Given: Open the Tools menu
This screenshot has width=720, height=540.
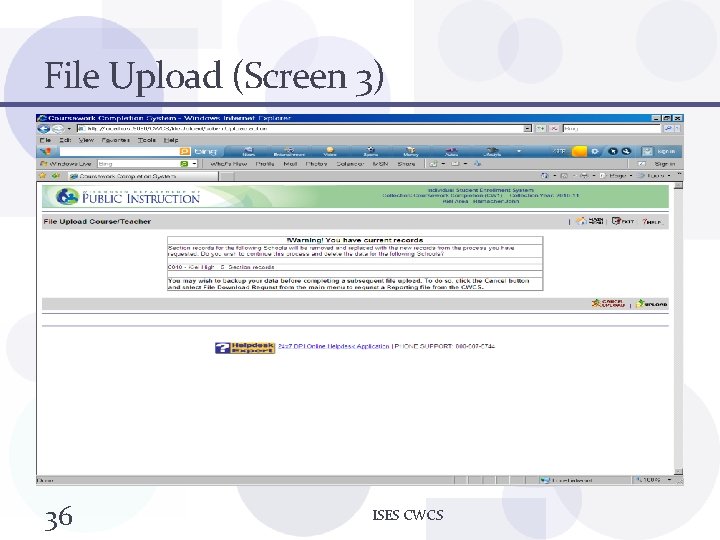Looking at the screenshot, I should coord(147,140).
